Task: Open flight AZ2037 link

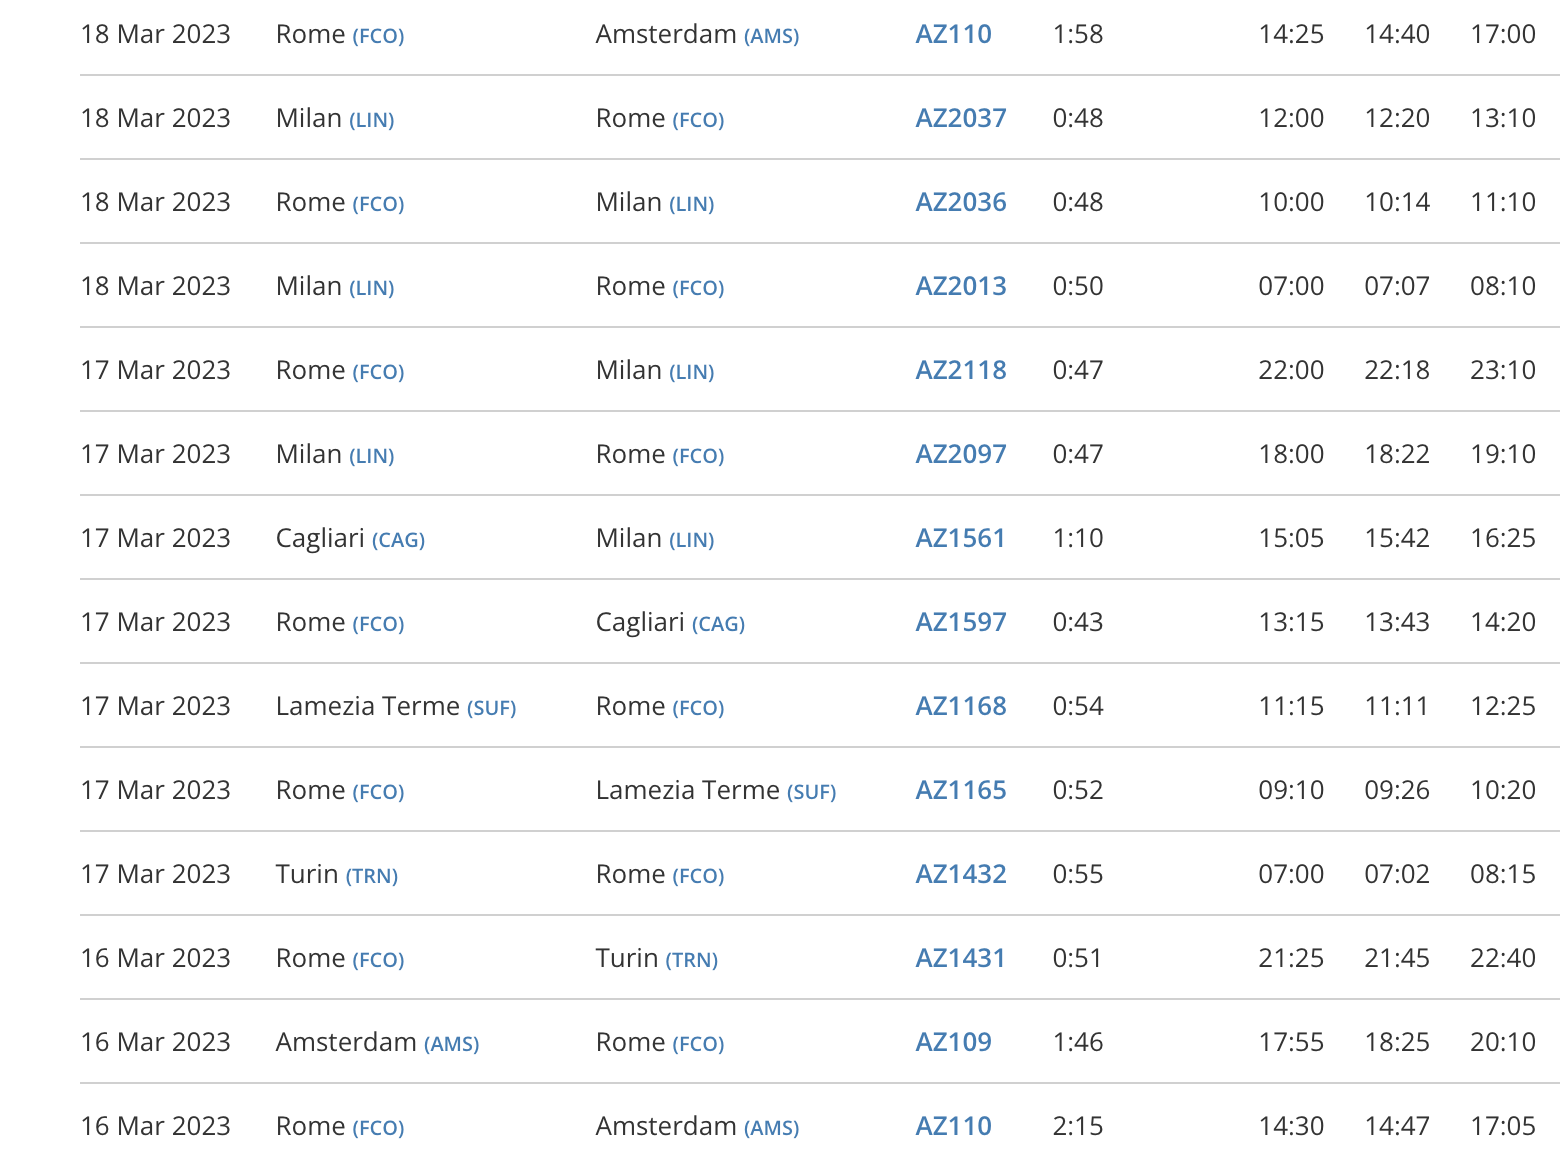Action: [x=960, y=118]
